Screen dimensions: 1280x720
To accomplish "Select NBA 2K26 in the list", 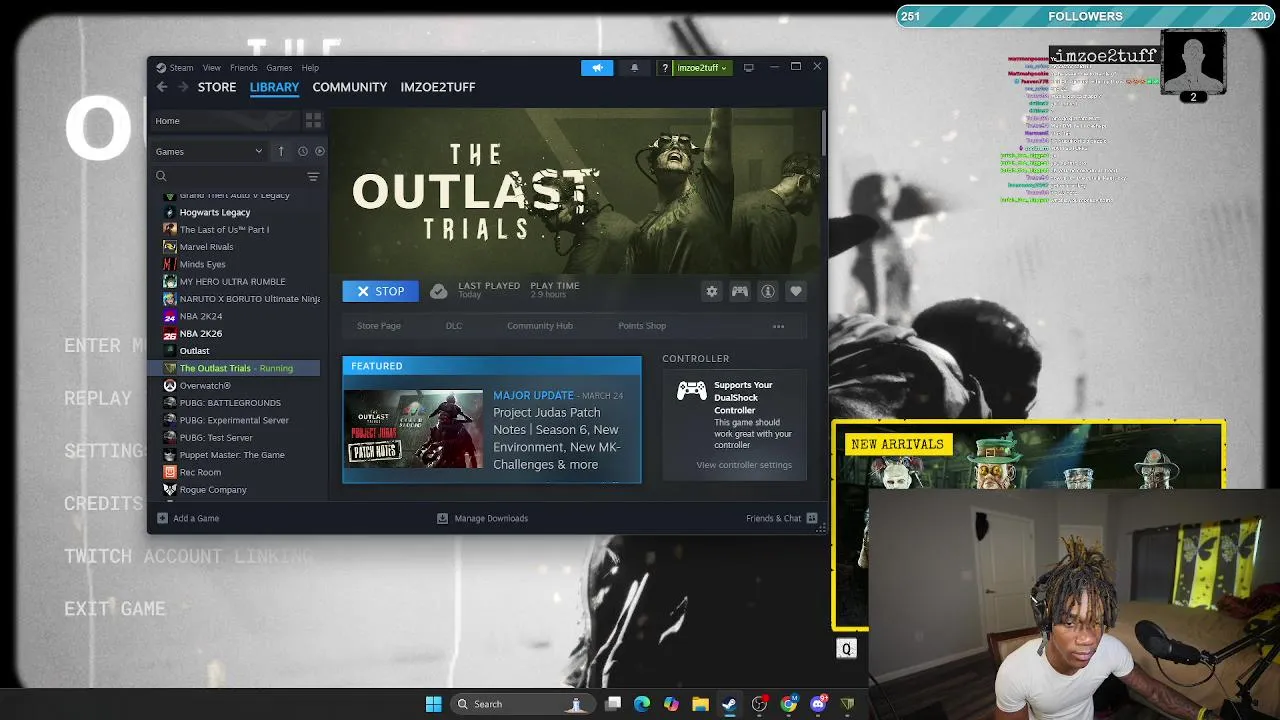I will 201,334.
